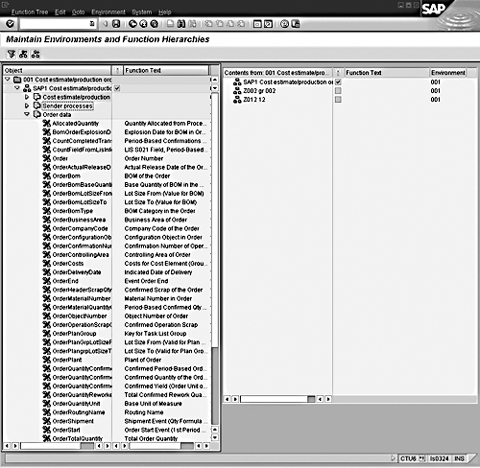Select the OrderPlant function row
Screen dimensions: 480x468
coord(67,360)
